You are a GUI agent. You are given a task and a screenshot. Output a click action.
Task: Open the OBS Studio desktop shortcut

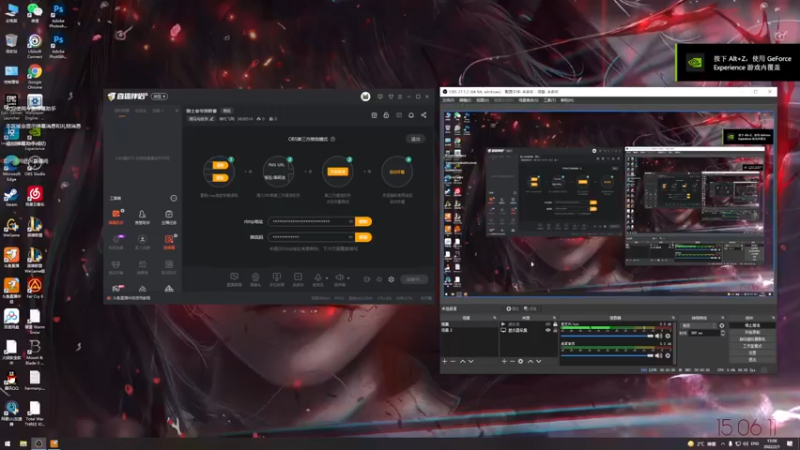pyautogui.click(x=35, y=164)
